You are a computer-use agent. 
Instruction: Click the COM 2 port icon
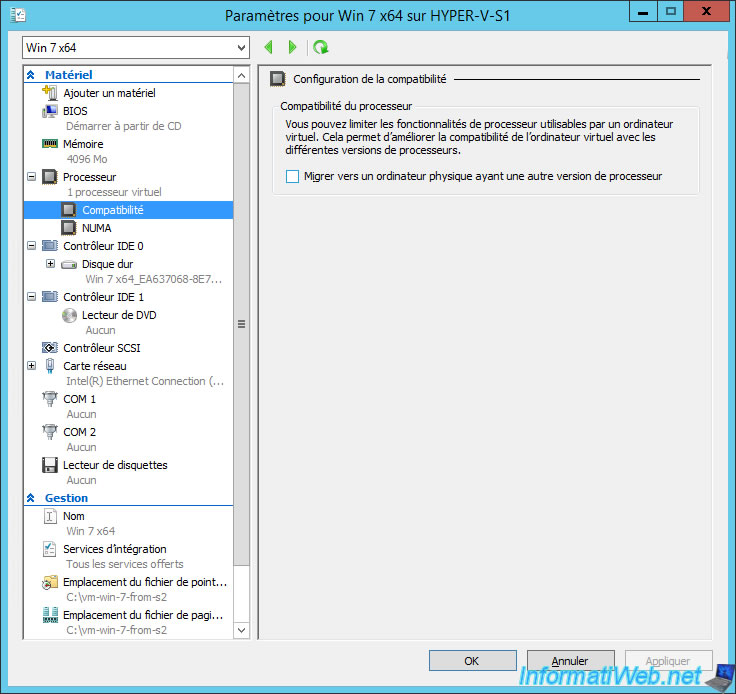coord(50,432)
